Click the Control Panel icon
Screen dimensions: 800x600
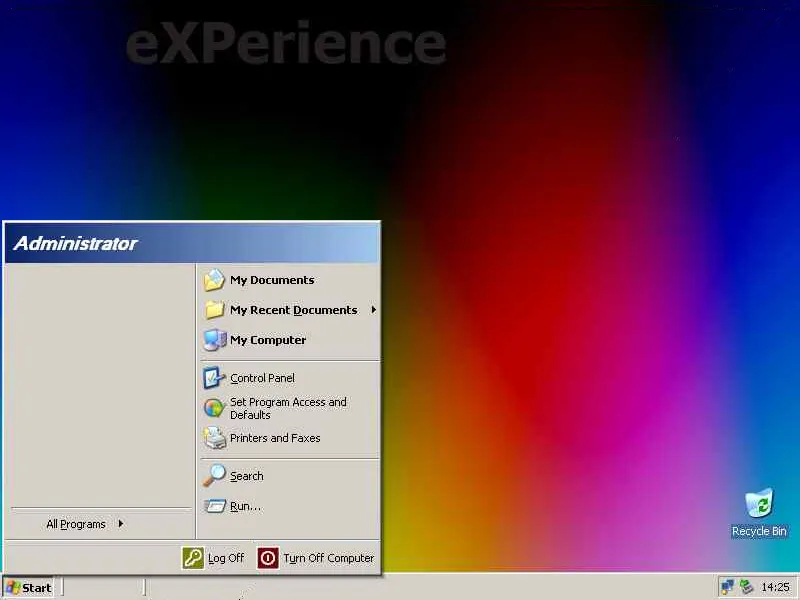pos(214,378)
